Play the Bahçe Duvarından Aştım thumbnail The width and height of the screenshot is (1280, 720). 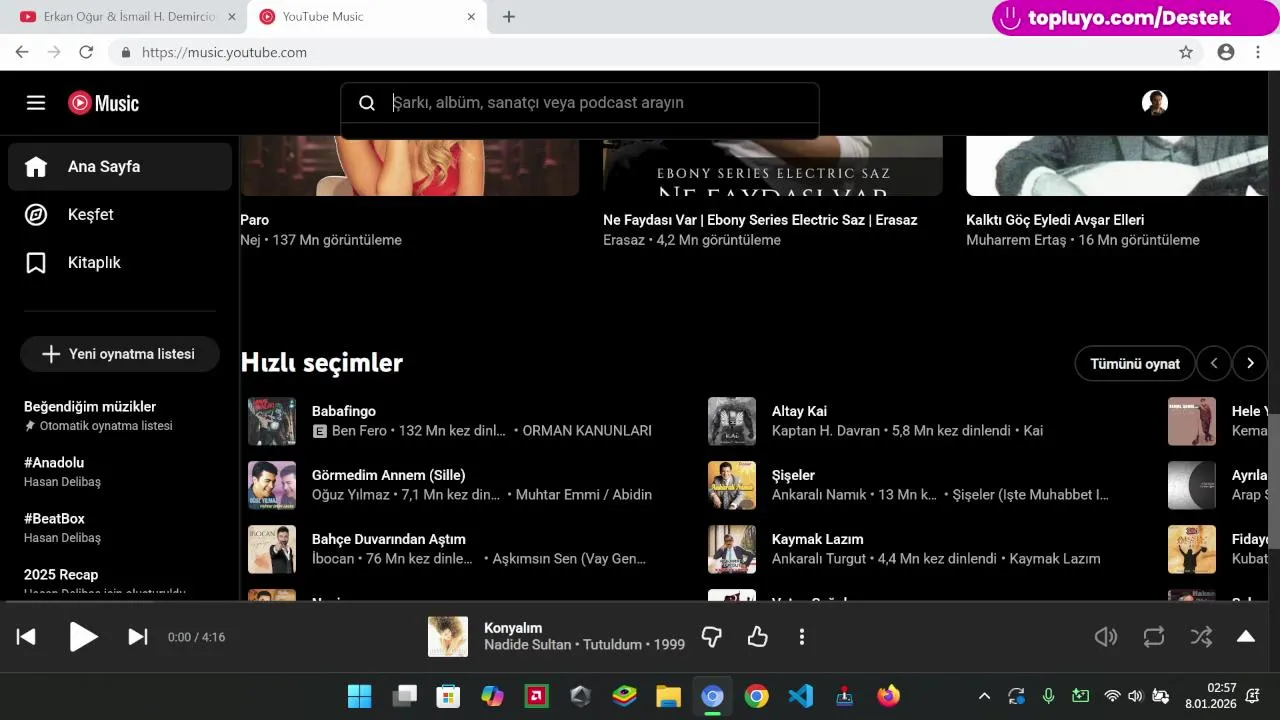(x=272, y=549)
